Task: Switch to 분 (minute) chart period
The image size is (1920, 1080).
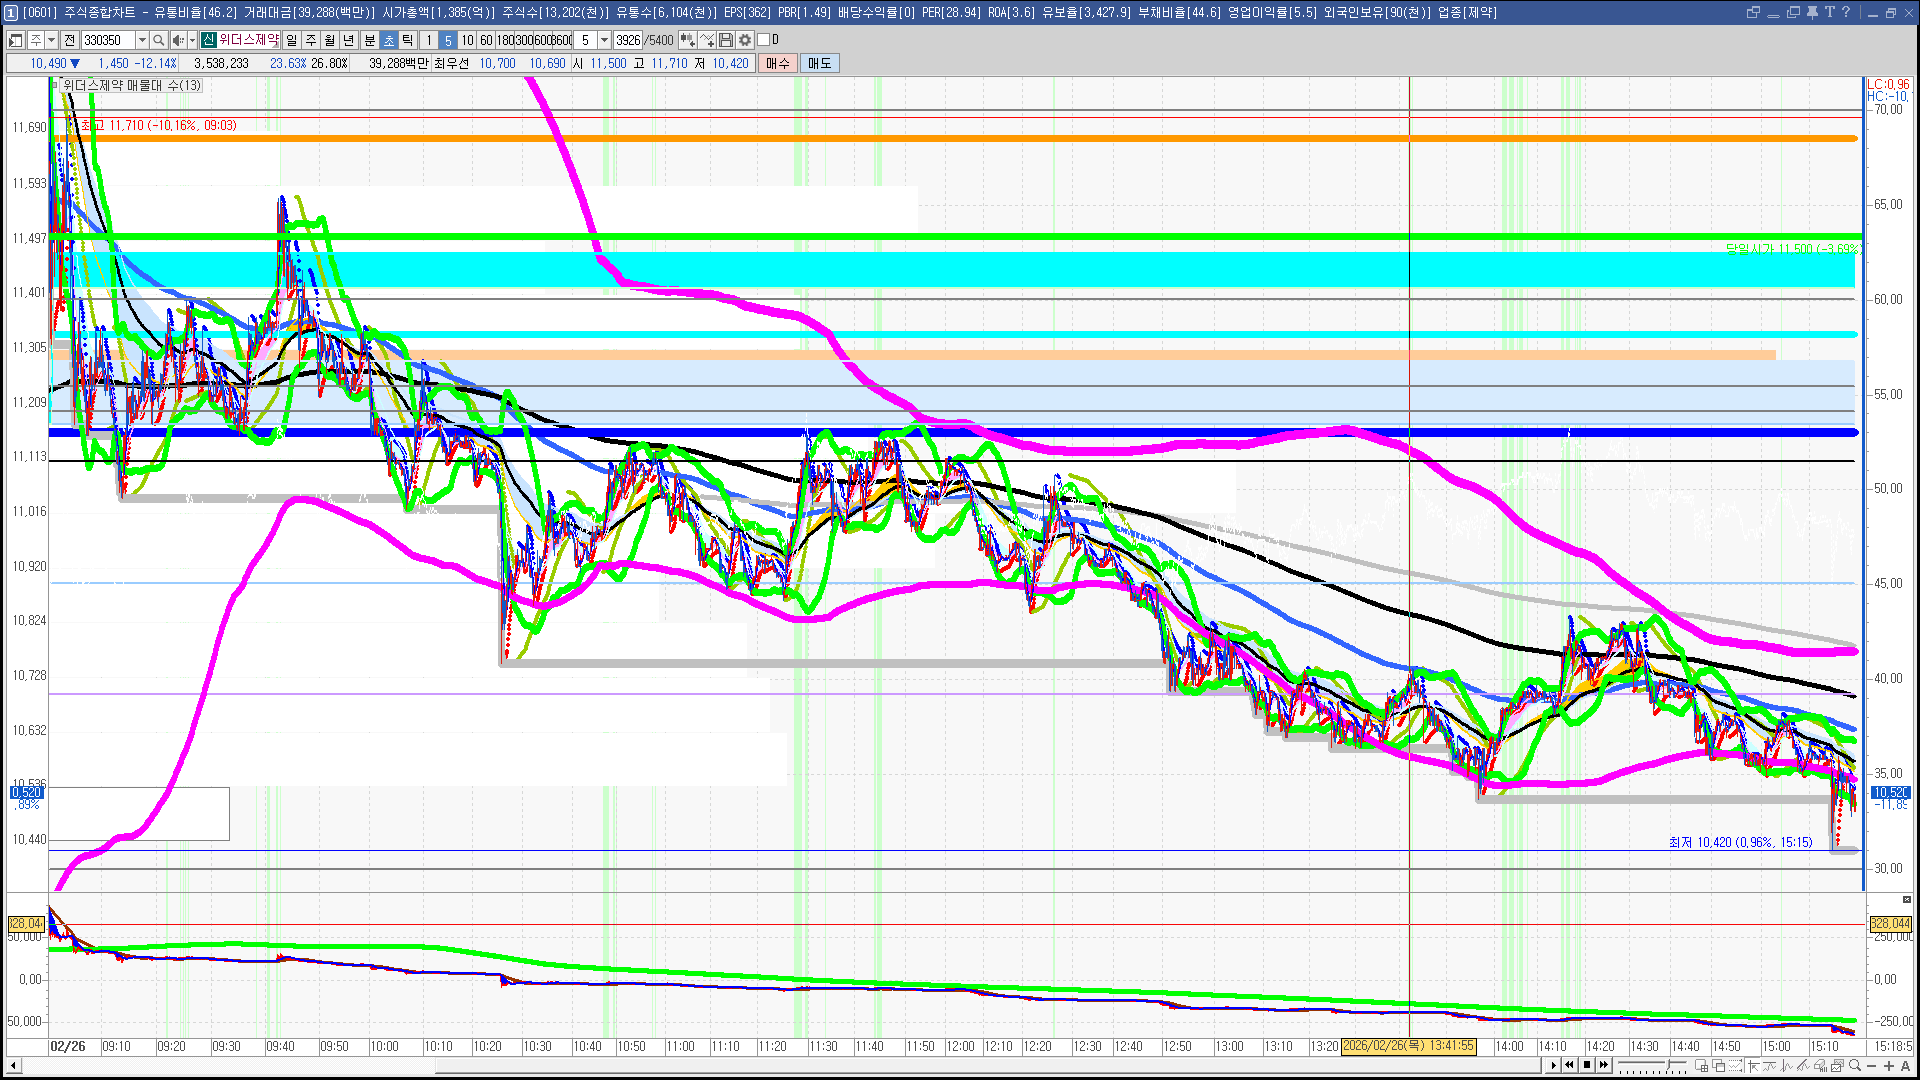Action: click(x=369, y=40)
